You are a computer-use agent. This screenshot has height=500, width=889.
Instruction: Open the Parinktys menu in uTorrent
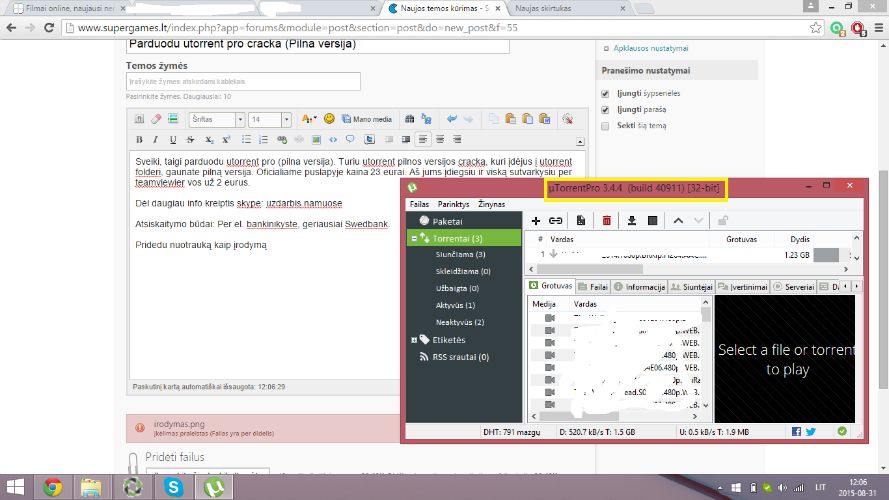click(453, 204)
